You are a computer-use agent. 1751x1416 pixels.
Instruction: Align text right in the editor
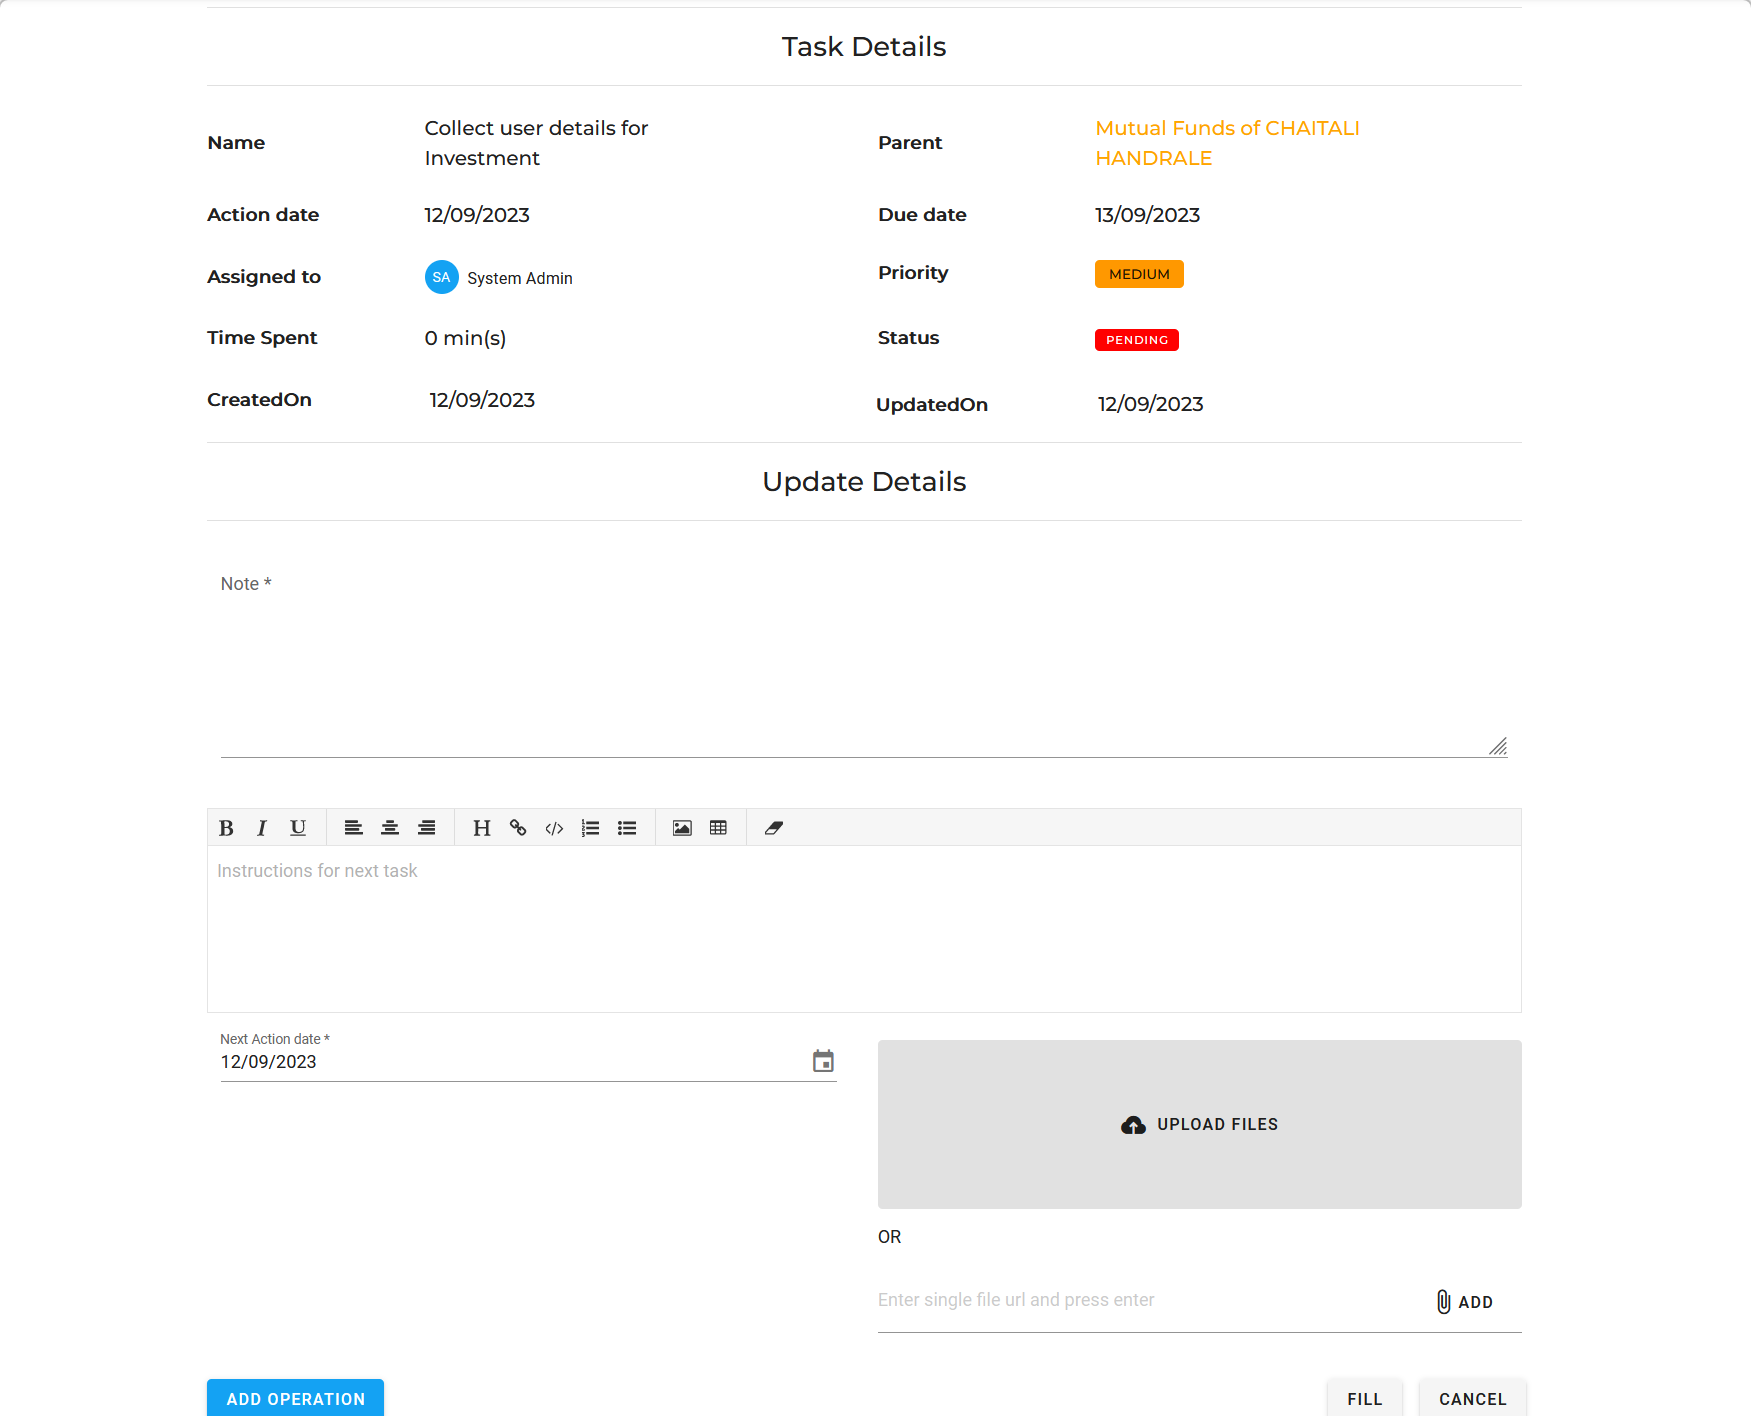[x=426, y=828]
